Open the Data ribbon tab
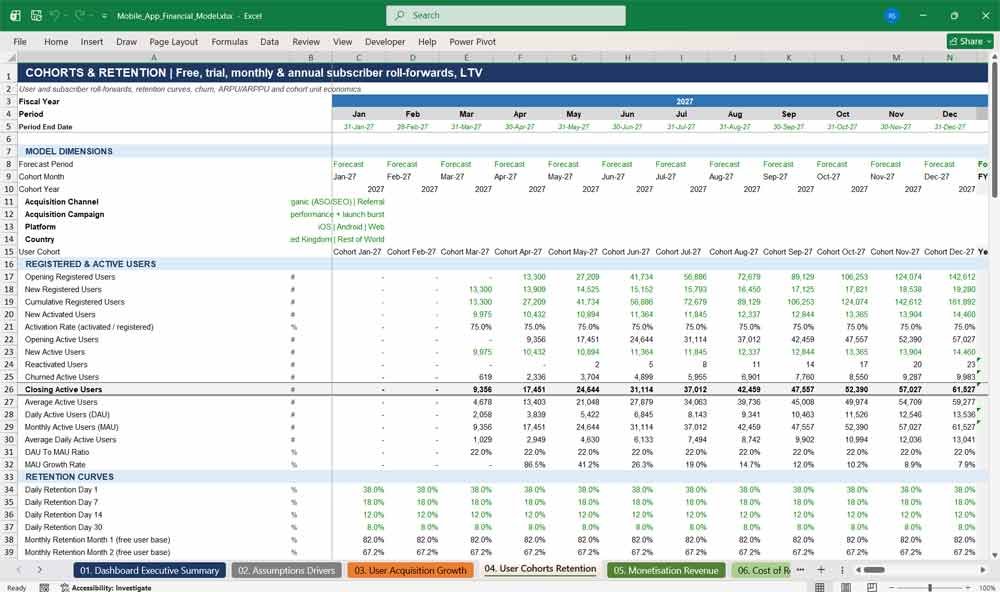This screenshot has width=1000, height=592. tap(269, 41)
